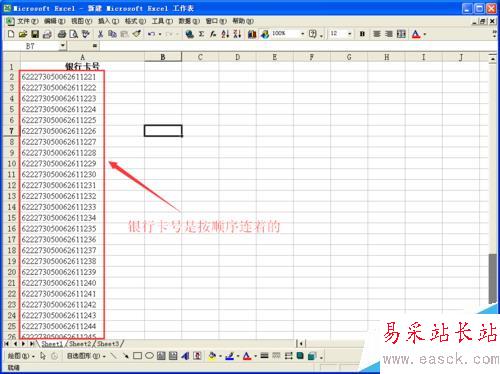Undo the last action
Image resolution: width=500 pixels, height=374 pixels.
[x=151, y=34]
